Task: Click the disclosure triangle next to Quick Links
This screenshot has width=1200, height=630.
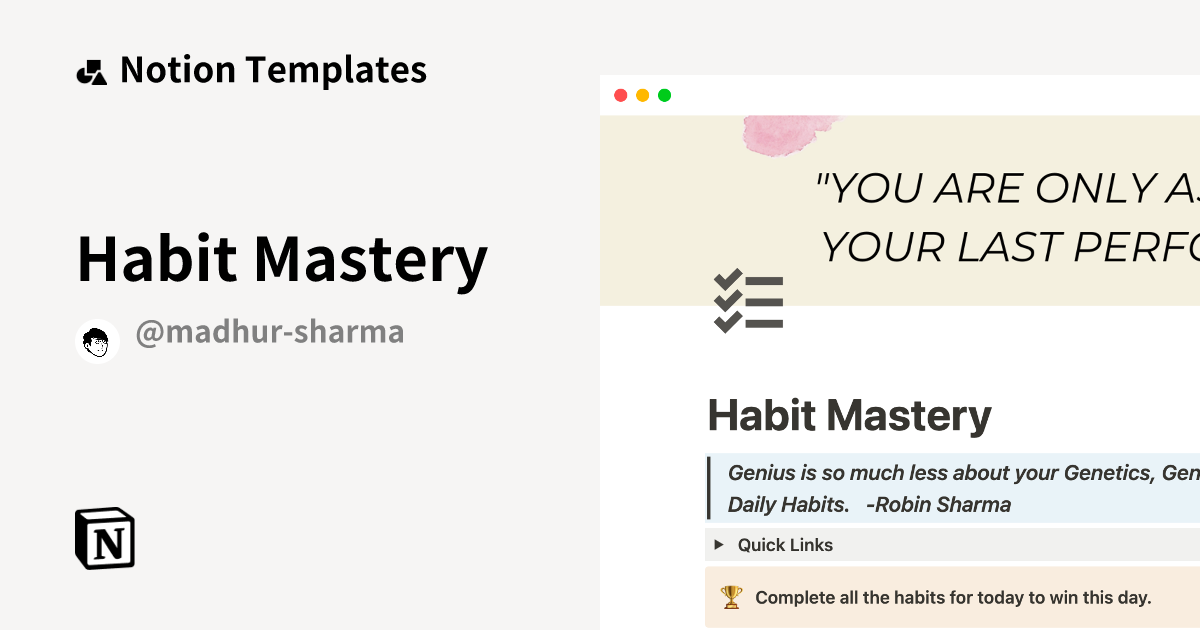Action: point(718,545)
